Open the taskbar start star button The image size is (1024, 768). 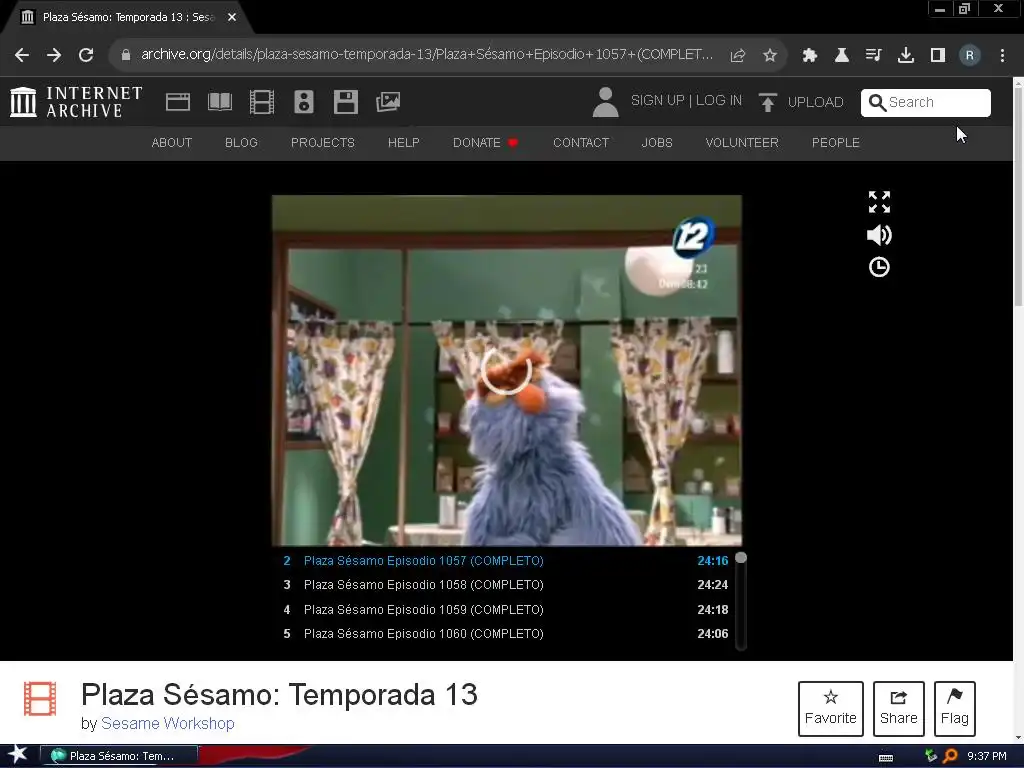(x=18, y=755)
